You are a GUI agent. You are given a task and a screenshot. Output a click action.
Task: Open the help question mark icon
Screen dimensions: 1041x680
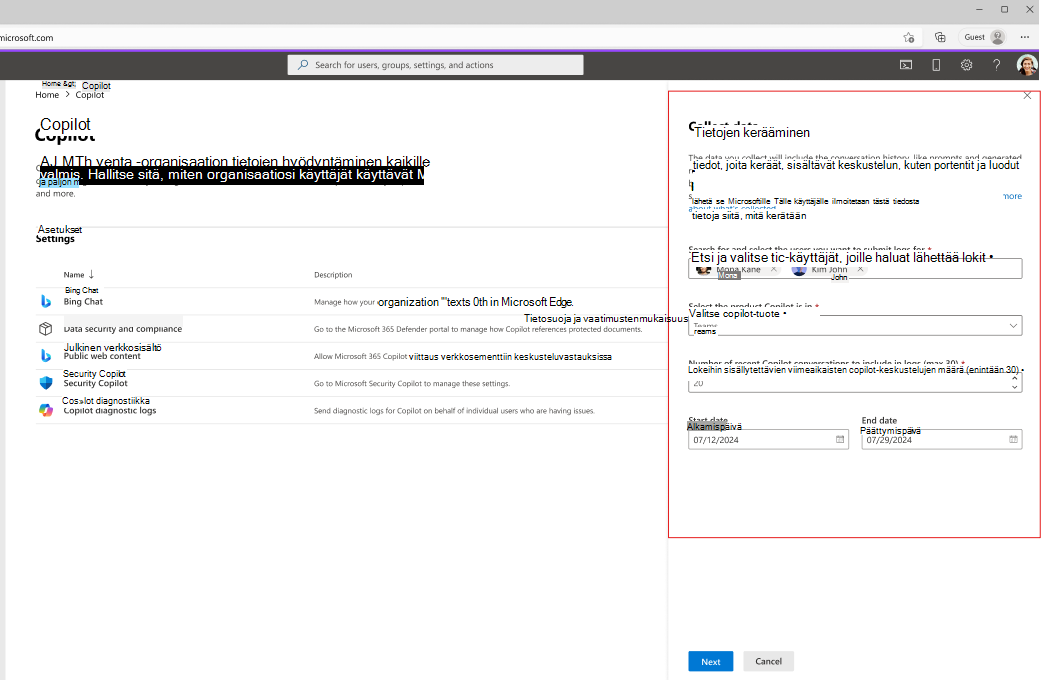997,65
